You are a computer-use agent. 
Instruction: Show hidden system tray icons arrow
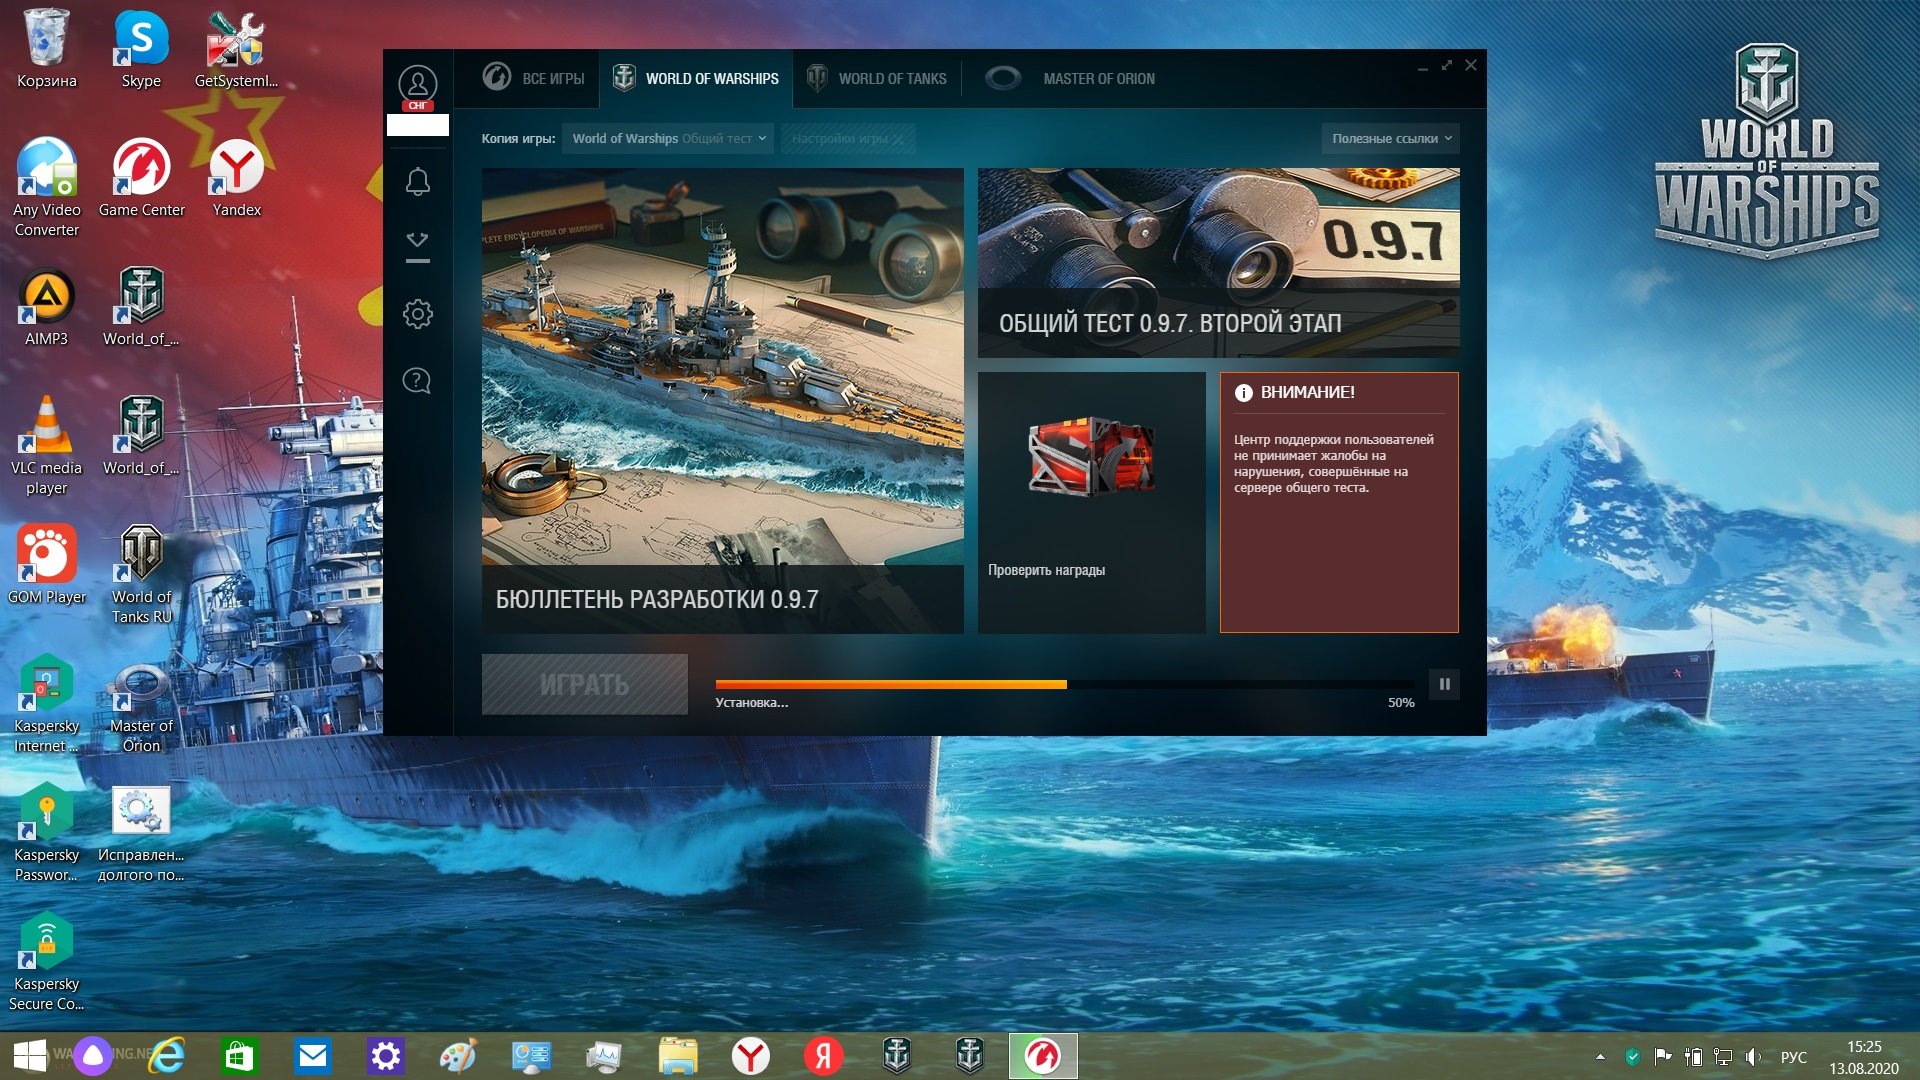(1600, 1057)
